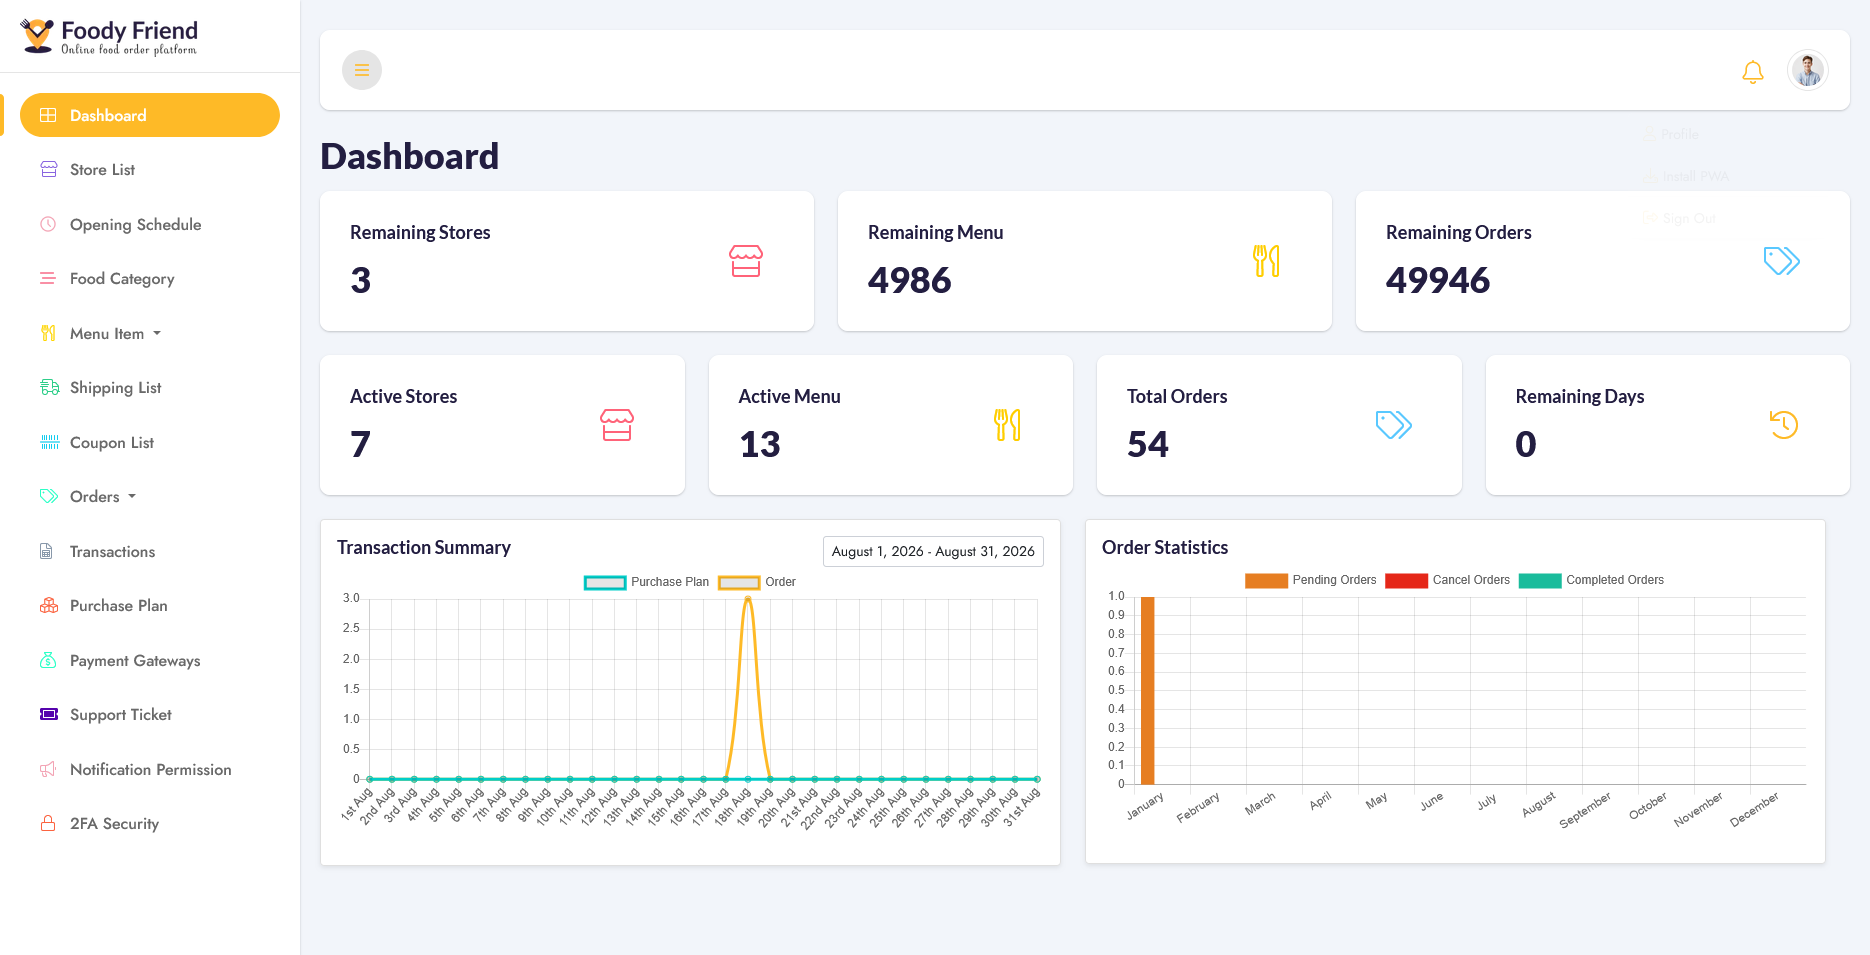Toggle Cancel Orders series in legend
Screen dimensions: 1870x955
click(1447, 580)
